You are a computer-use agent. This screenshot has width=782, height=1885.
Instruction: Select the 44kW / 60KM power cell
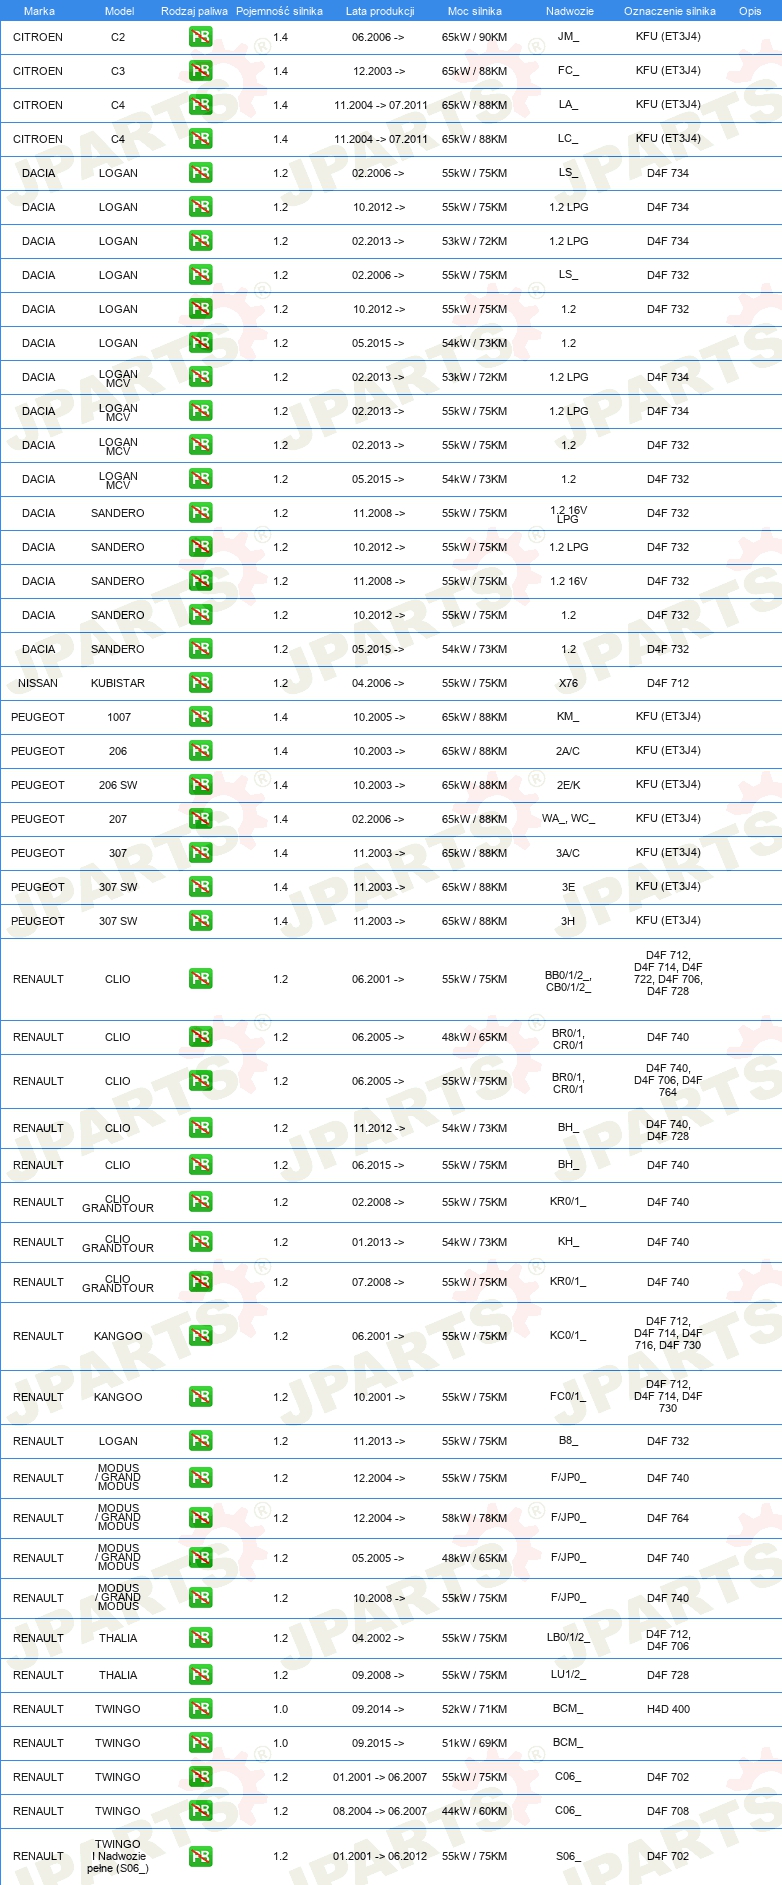(x=475, y=1811)
